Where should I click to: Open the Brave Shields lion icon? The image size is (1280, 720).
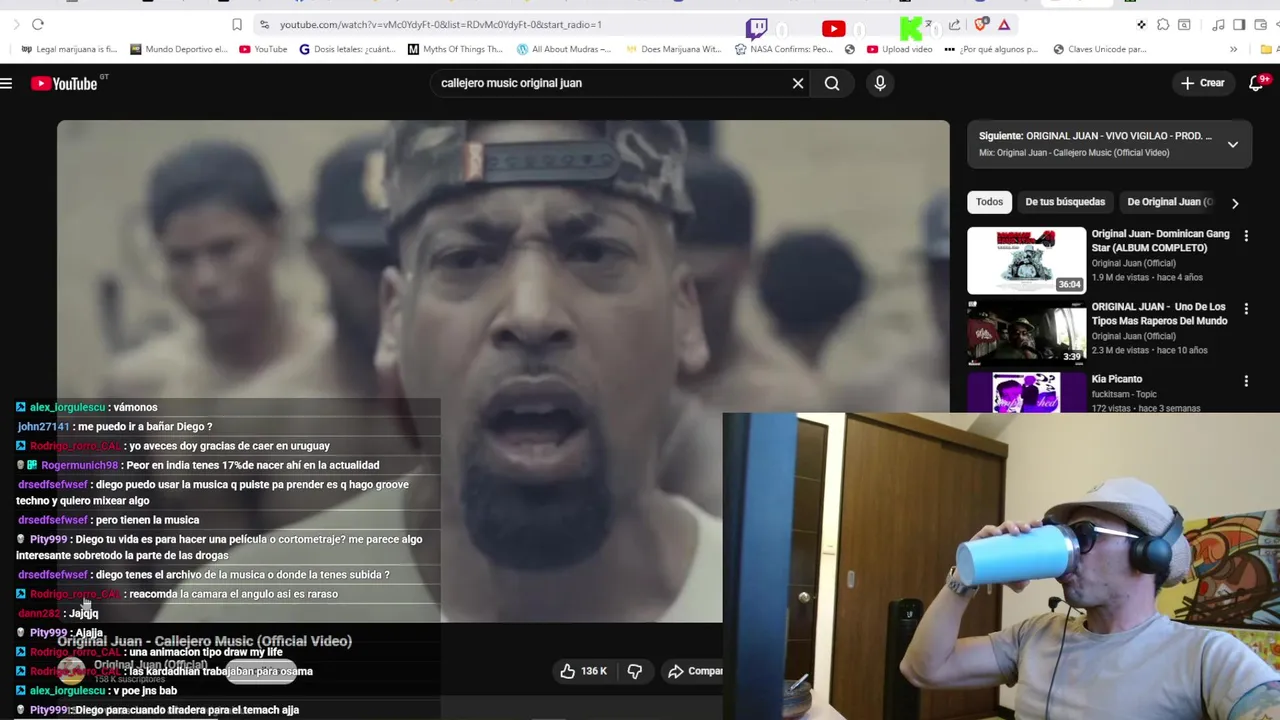981,24
